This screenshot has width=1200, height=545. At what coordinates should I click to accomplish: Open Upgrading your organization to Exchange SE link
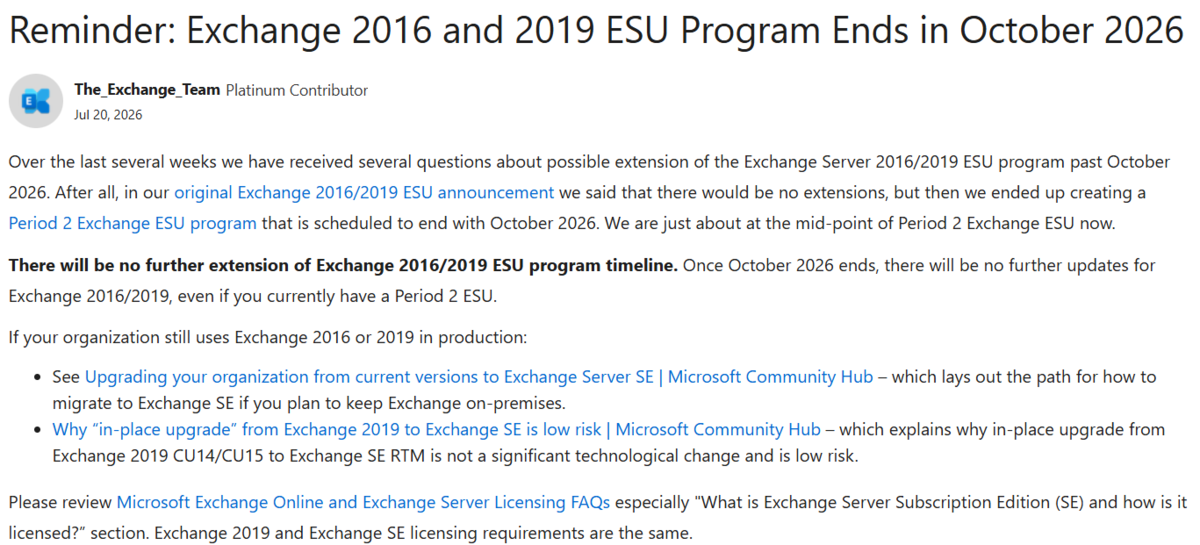coord(479,377)
